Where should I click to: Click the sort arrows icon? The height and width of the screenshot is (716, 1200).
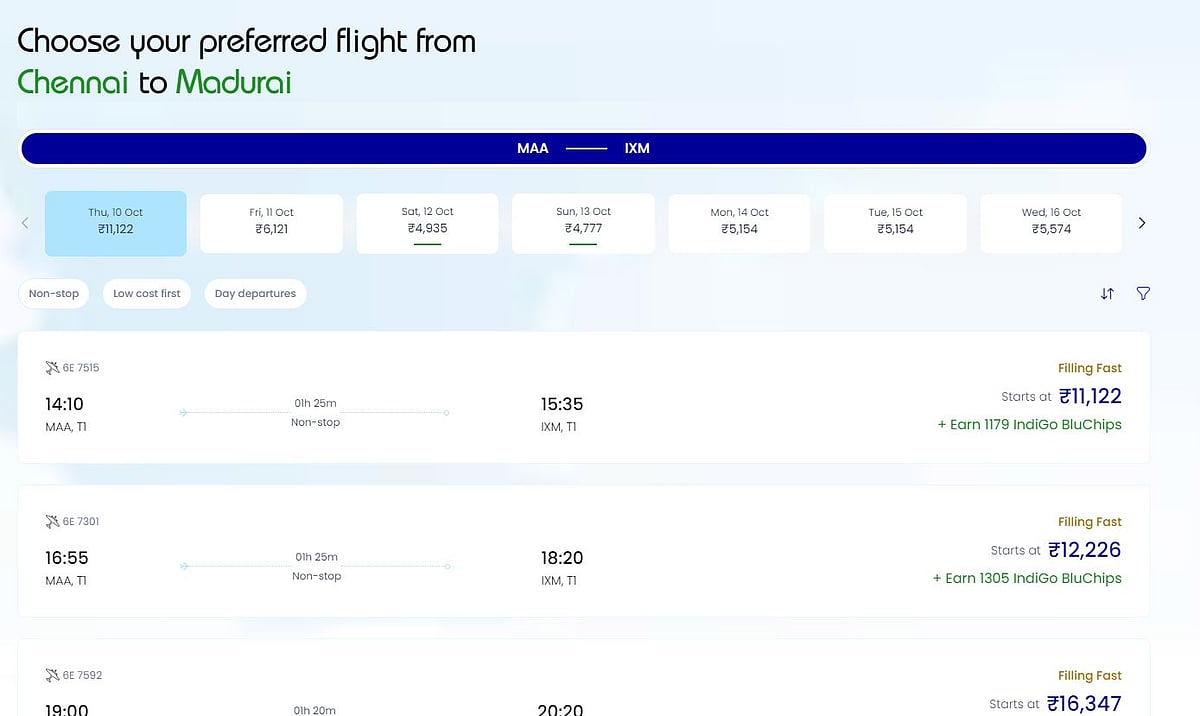[x=1107, y=294]
